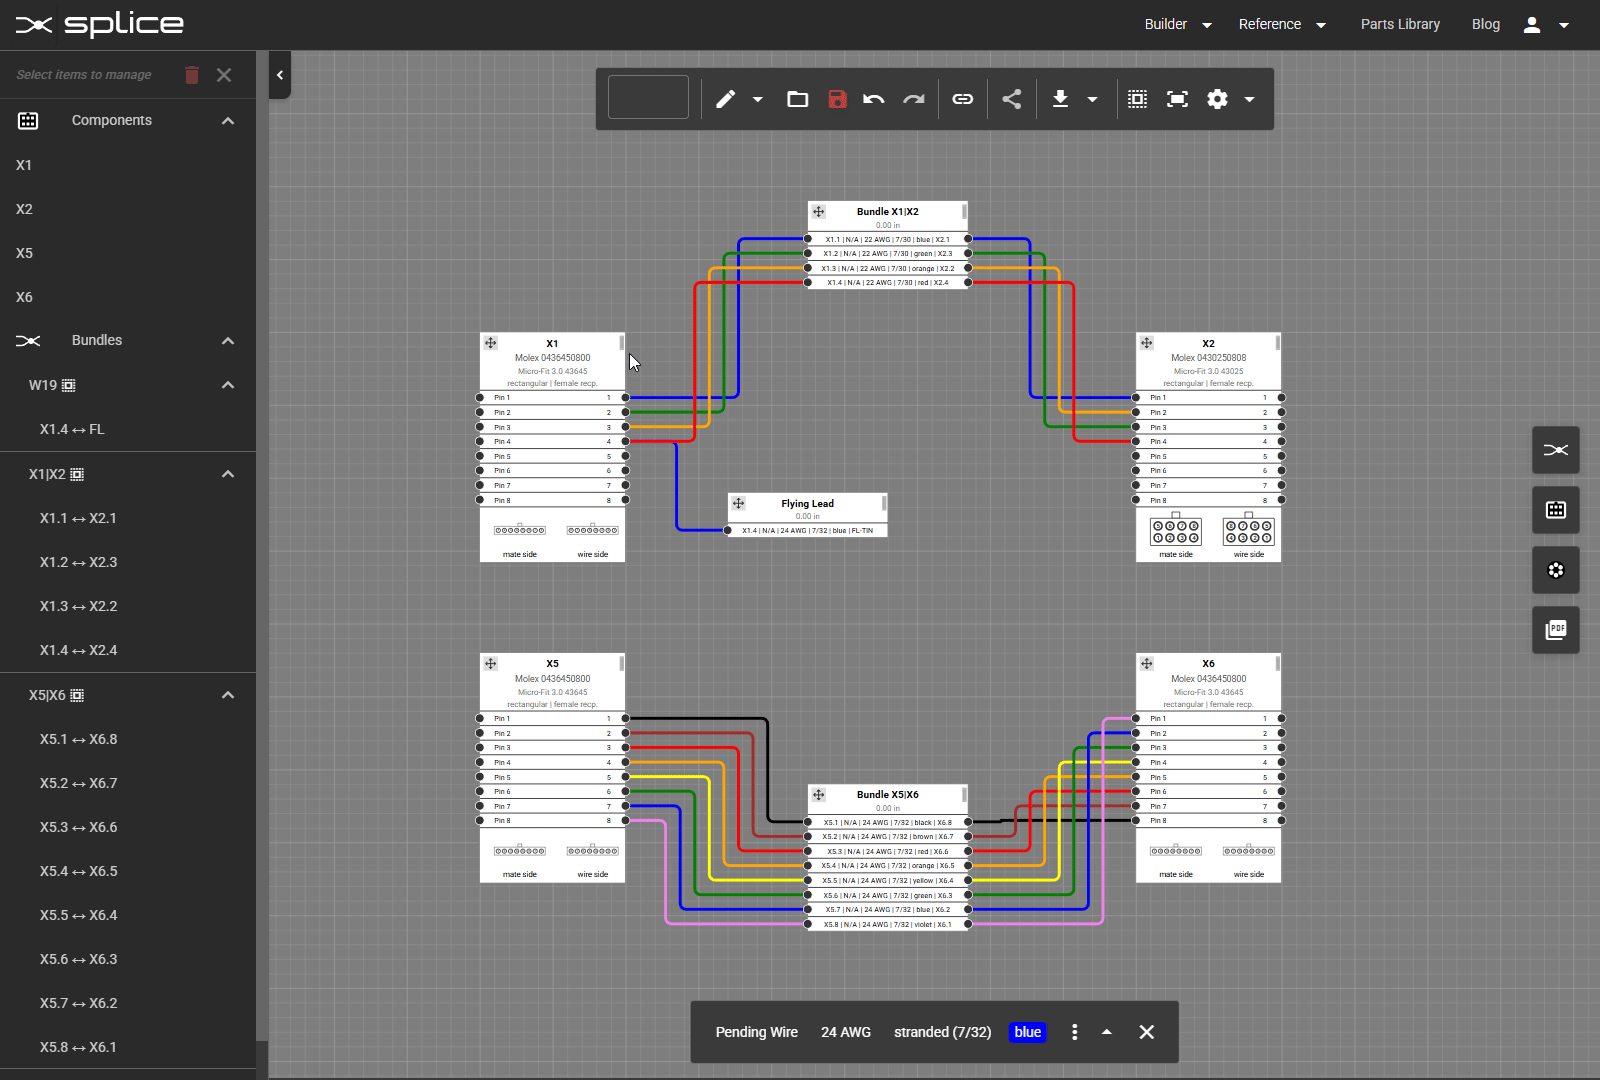Open the Builder menu
This screenshot has width=1600, height=1080.
[1178, 24]
